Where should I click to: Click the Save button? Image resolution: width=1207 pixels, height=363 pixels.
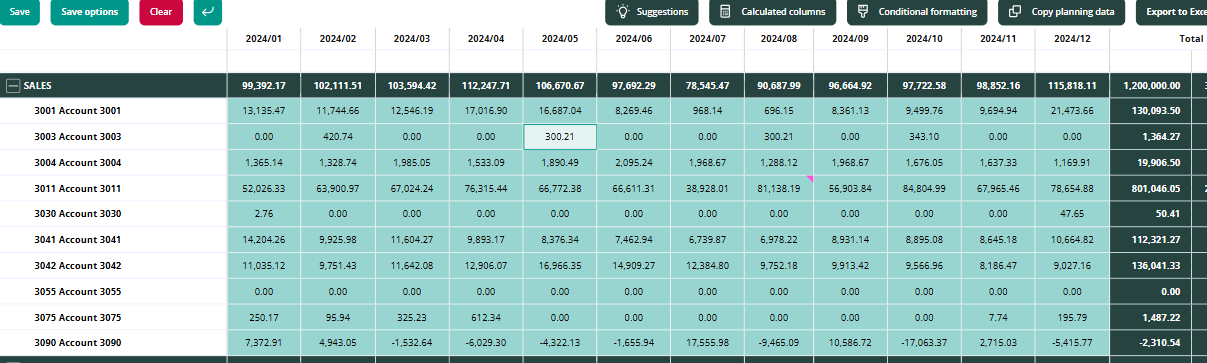click(20, 12)
